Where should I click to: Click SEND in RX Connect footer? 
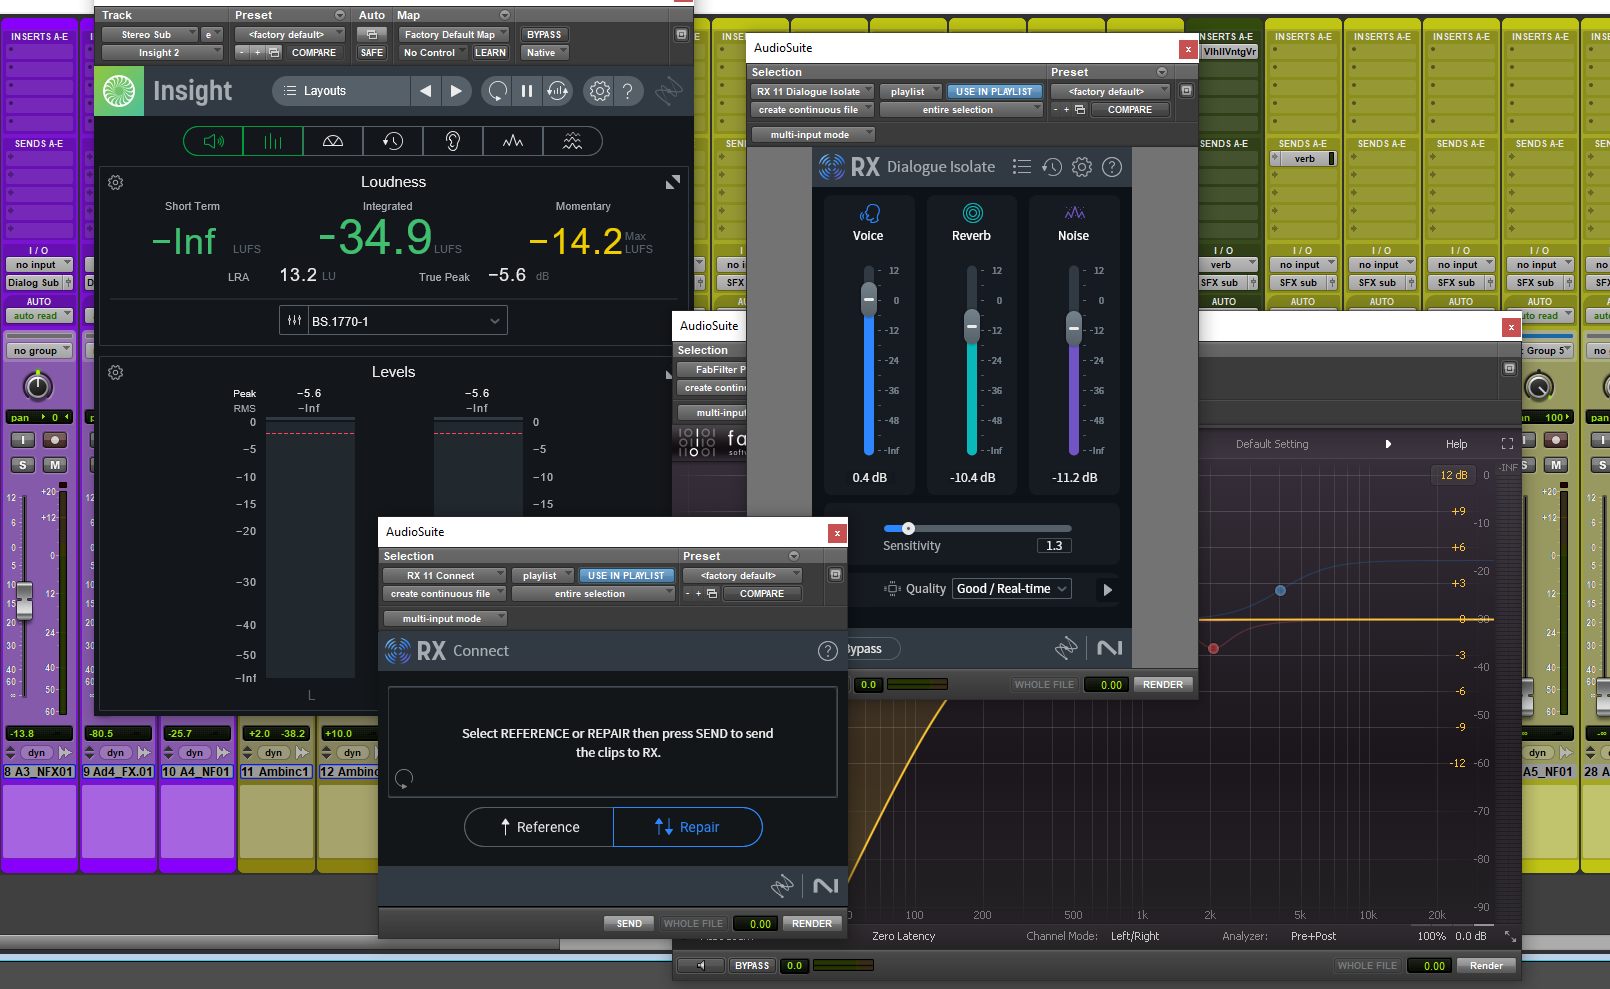[x=629, y=924]
